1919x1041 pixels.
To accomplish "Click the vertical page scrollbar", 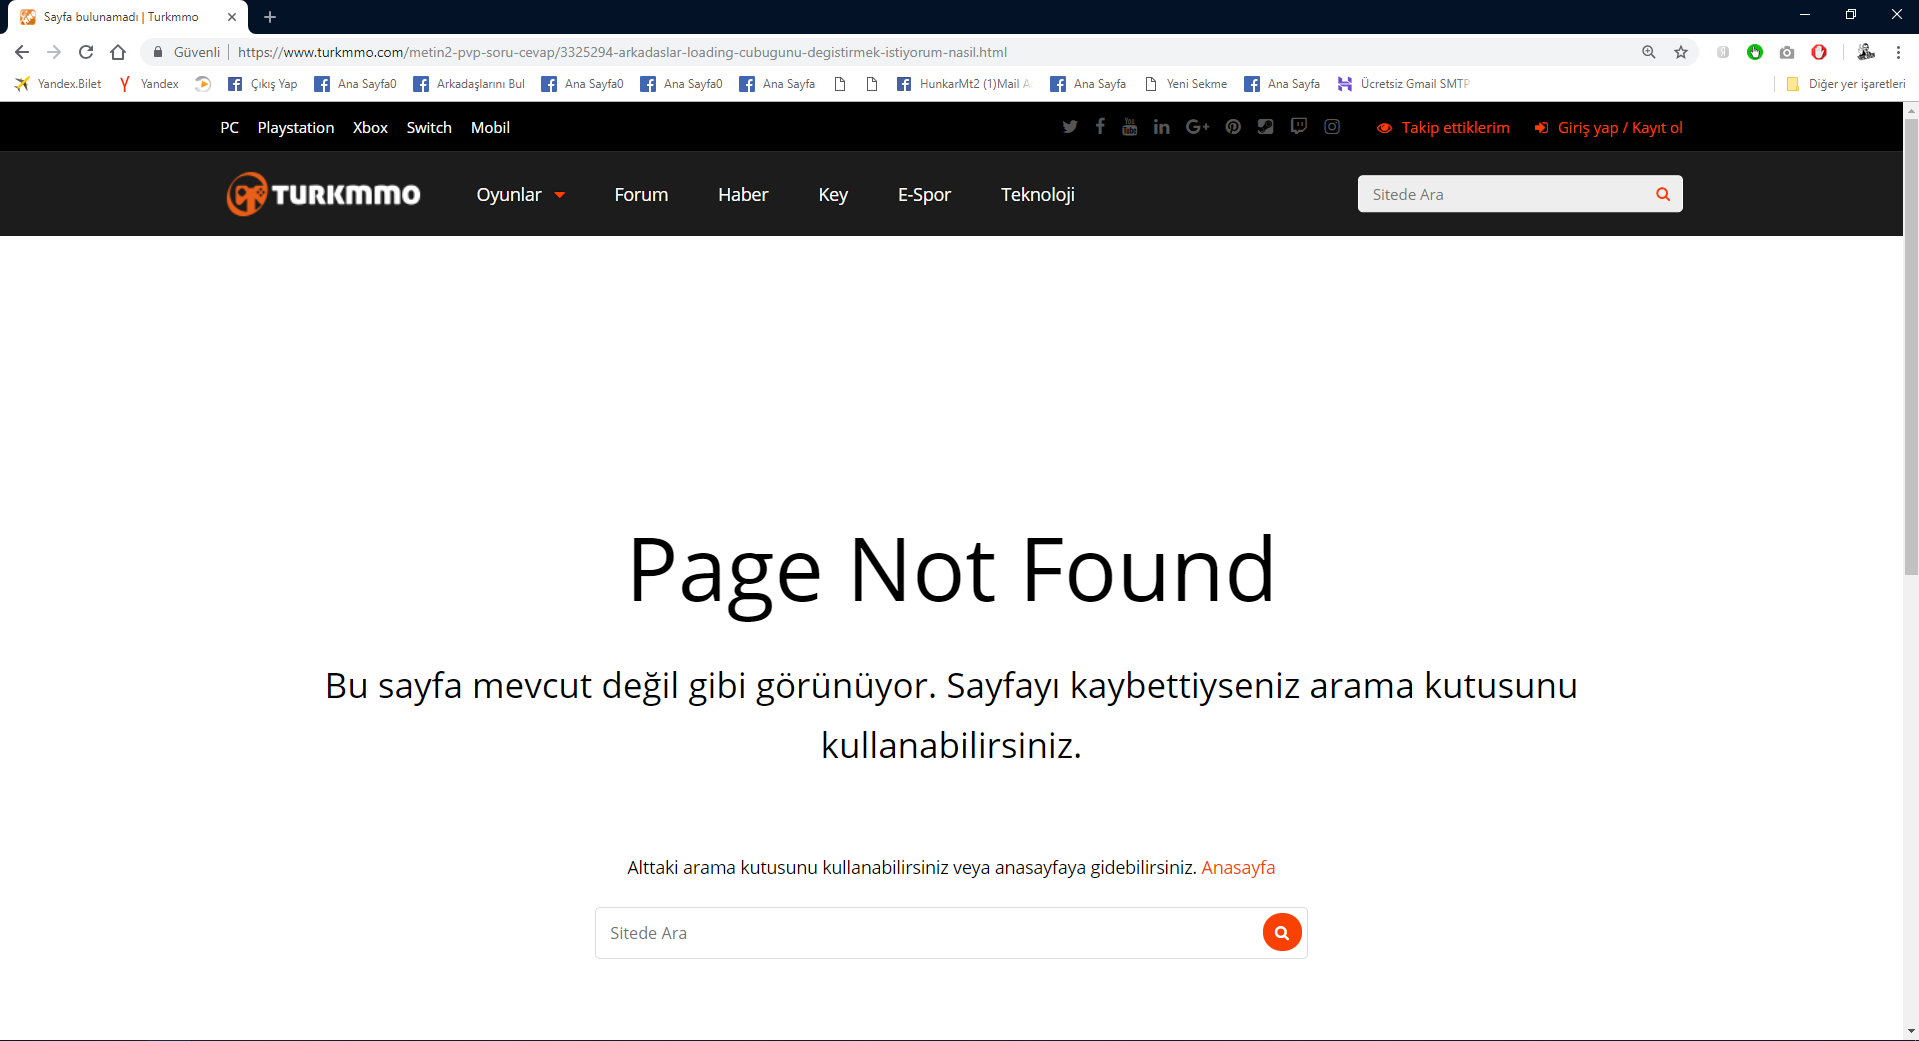I will [1911, 347].
